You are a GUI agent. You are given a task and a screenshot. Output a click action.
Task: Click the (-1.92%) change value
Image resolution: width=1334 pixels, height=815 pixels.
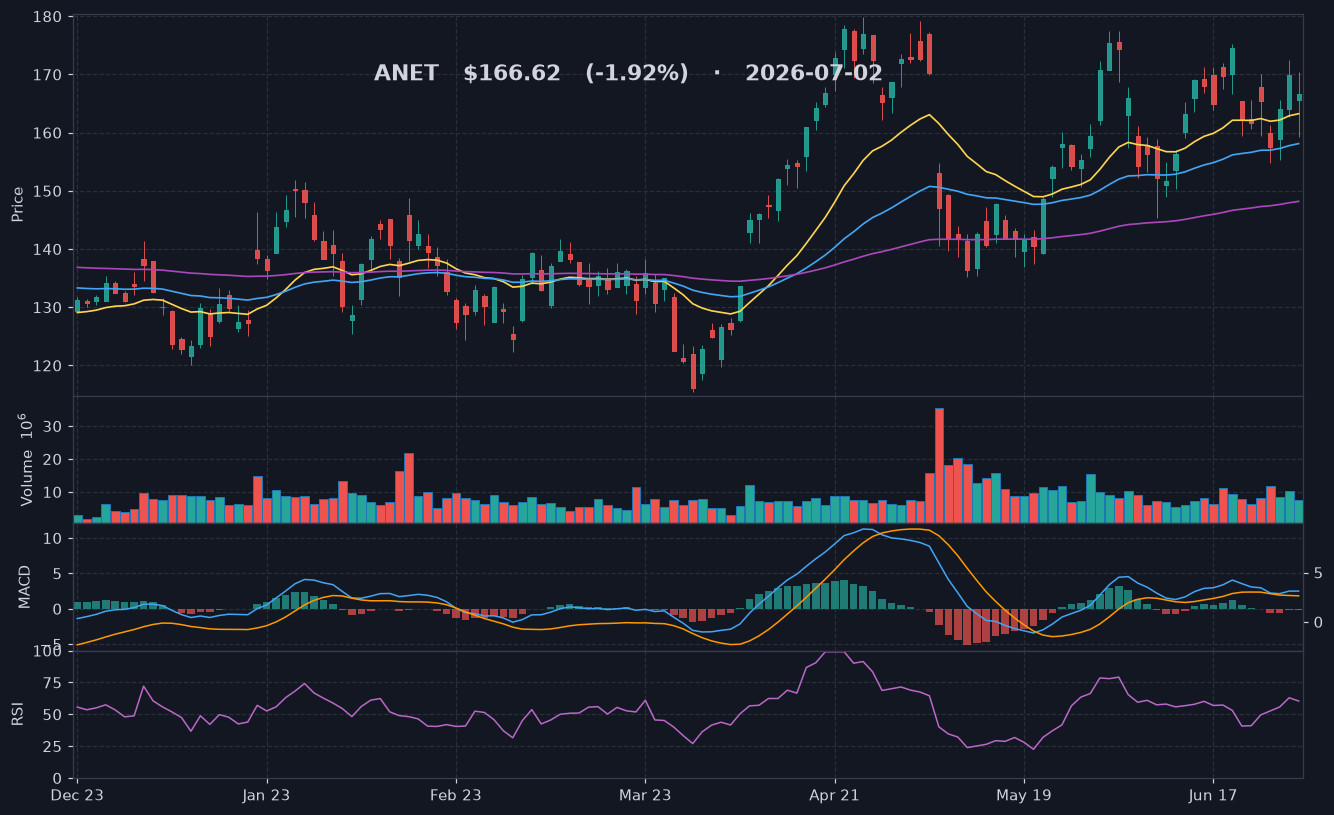click(x=637, y=74)
